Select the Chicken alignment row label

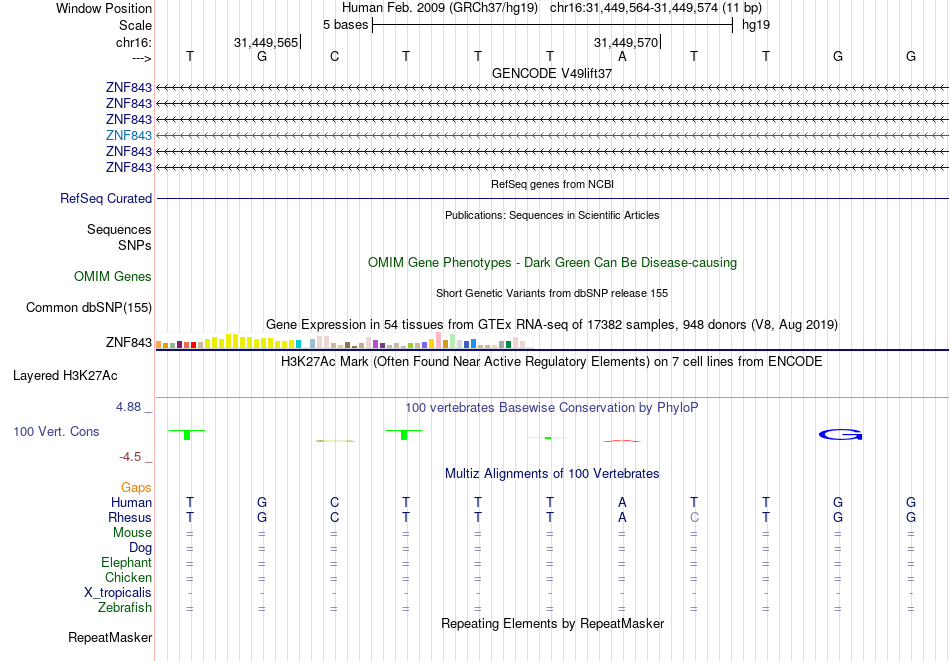pos(128,577)
